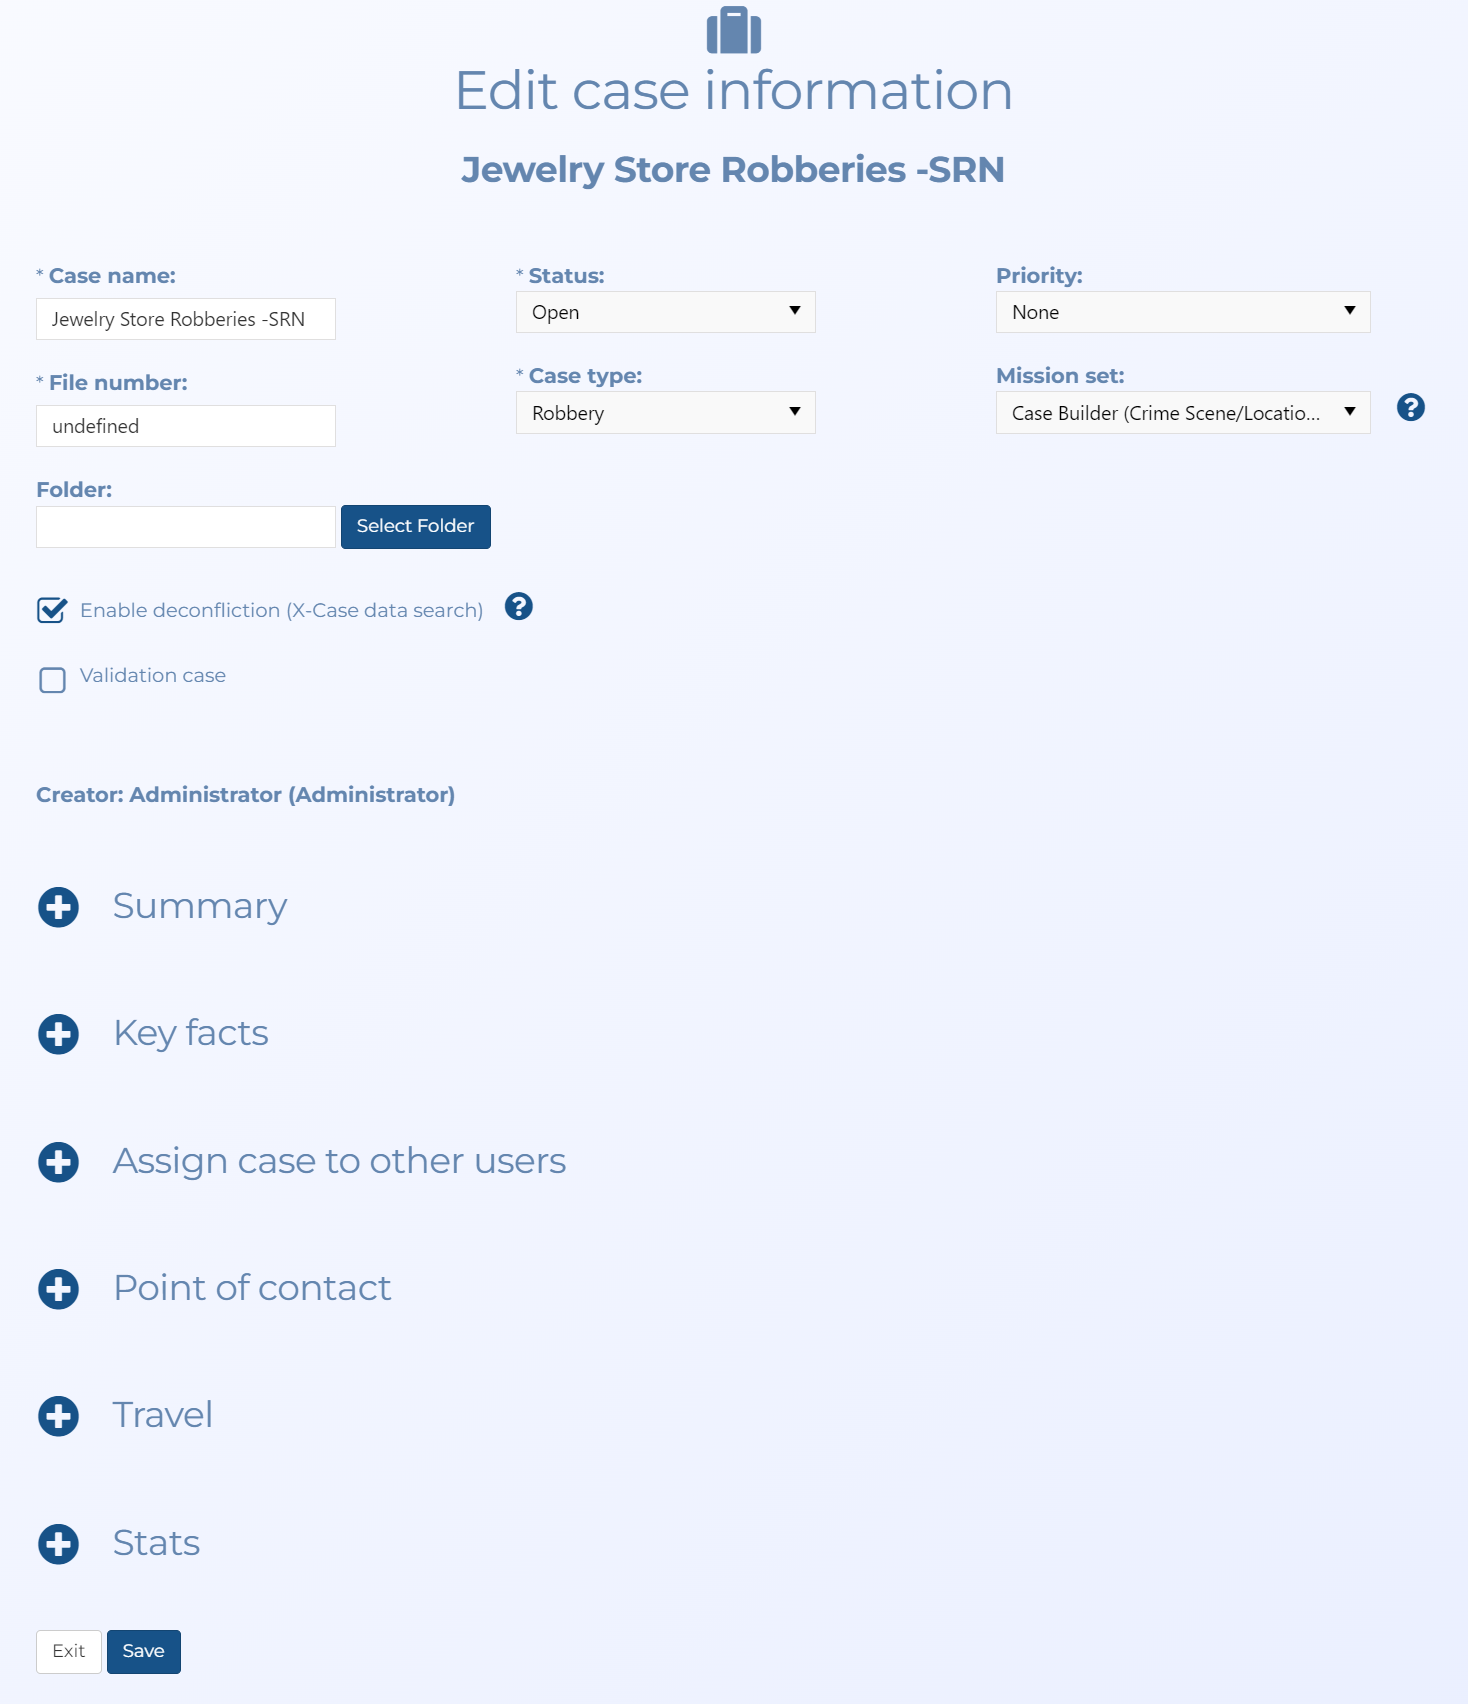Screen dimensions: 1468x1704
Task: Click the Case name input field
Action: pyautogui.click(x=185, y=319)
